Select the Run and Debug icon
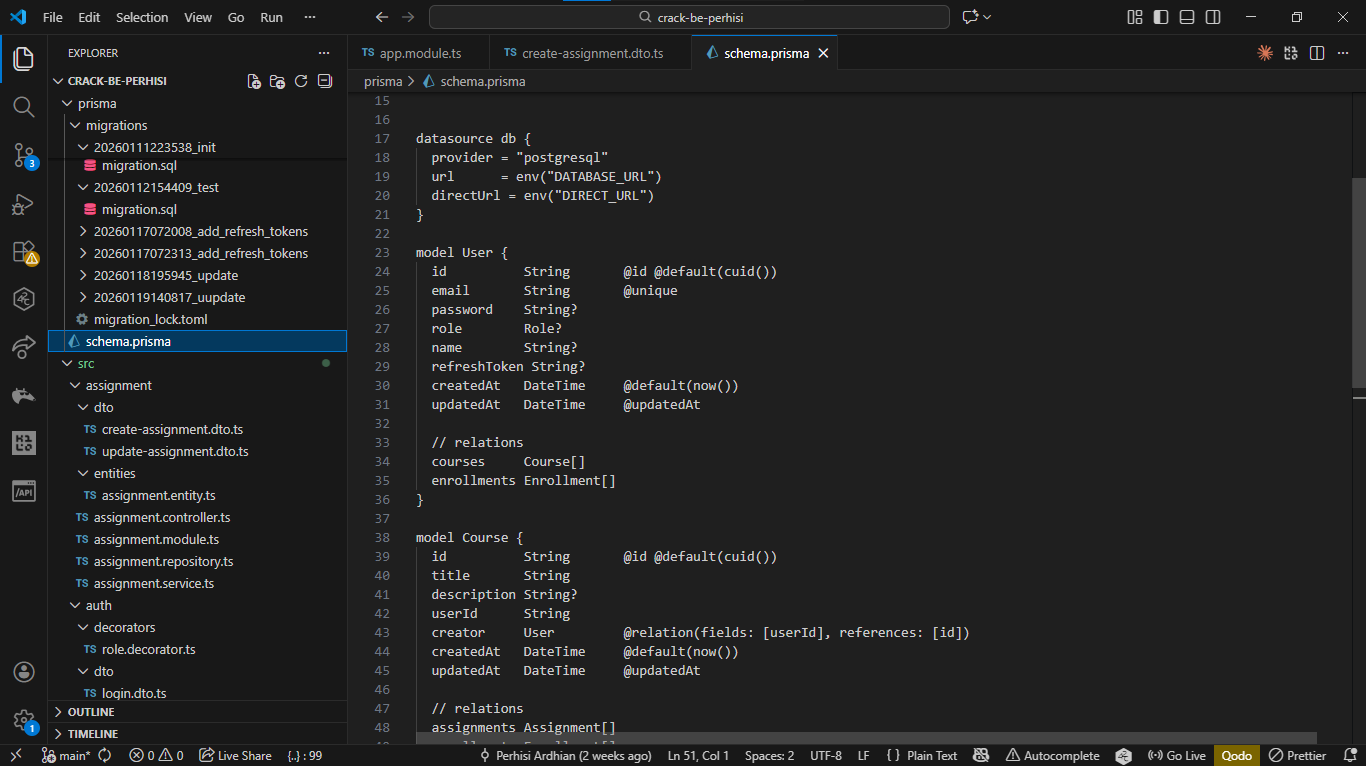The image size is (1366, 766). click(x=23, y=203)
